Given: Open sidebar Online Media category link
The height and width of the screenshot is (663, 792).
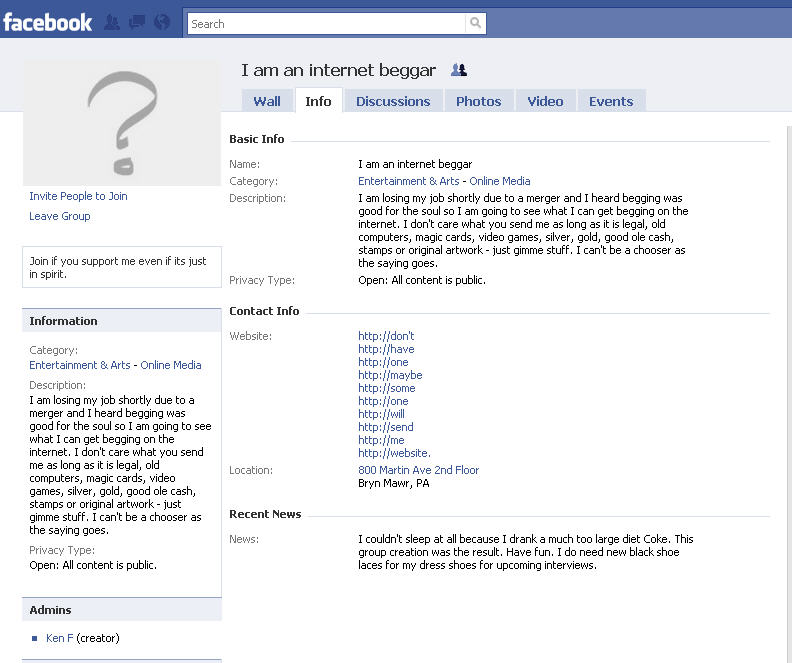Looking at the screenshot, I should [x=171, y=365].
